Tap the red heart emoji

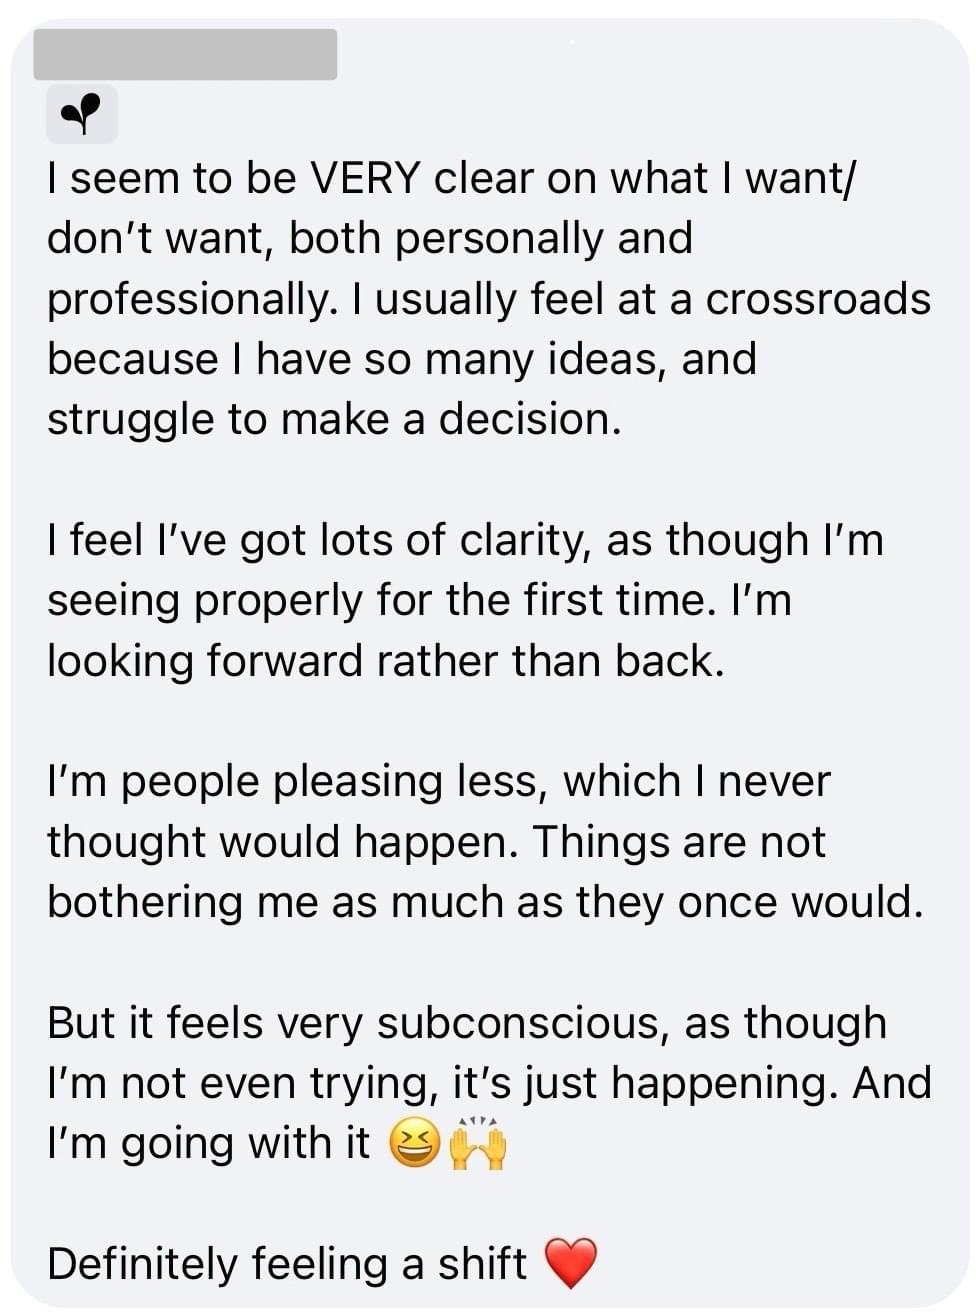[x=570, y=1263]
